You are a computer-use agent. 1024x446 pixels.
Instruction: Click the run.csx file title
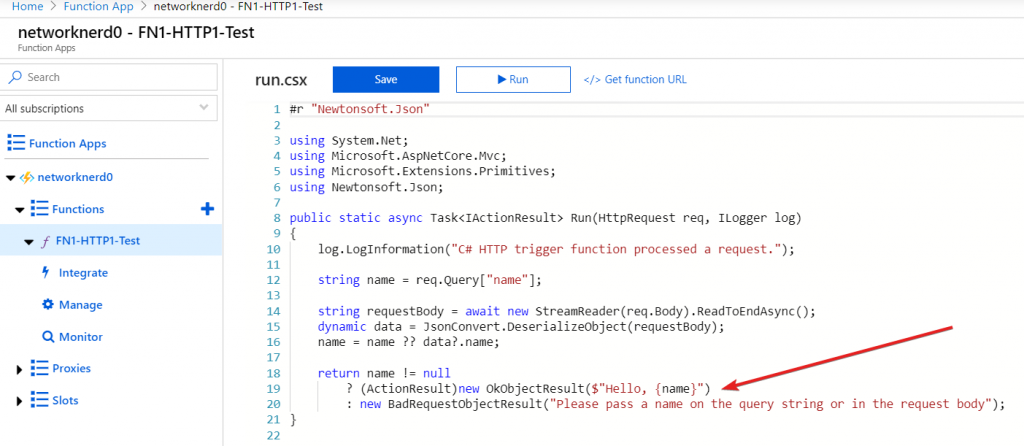281,80
